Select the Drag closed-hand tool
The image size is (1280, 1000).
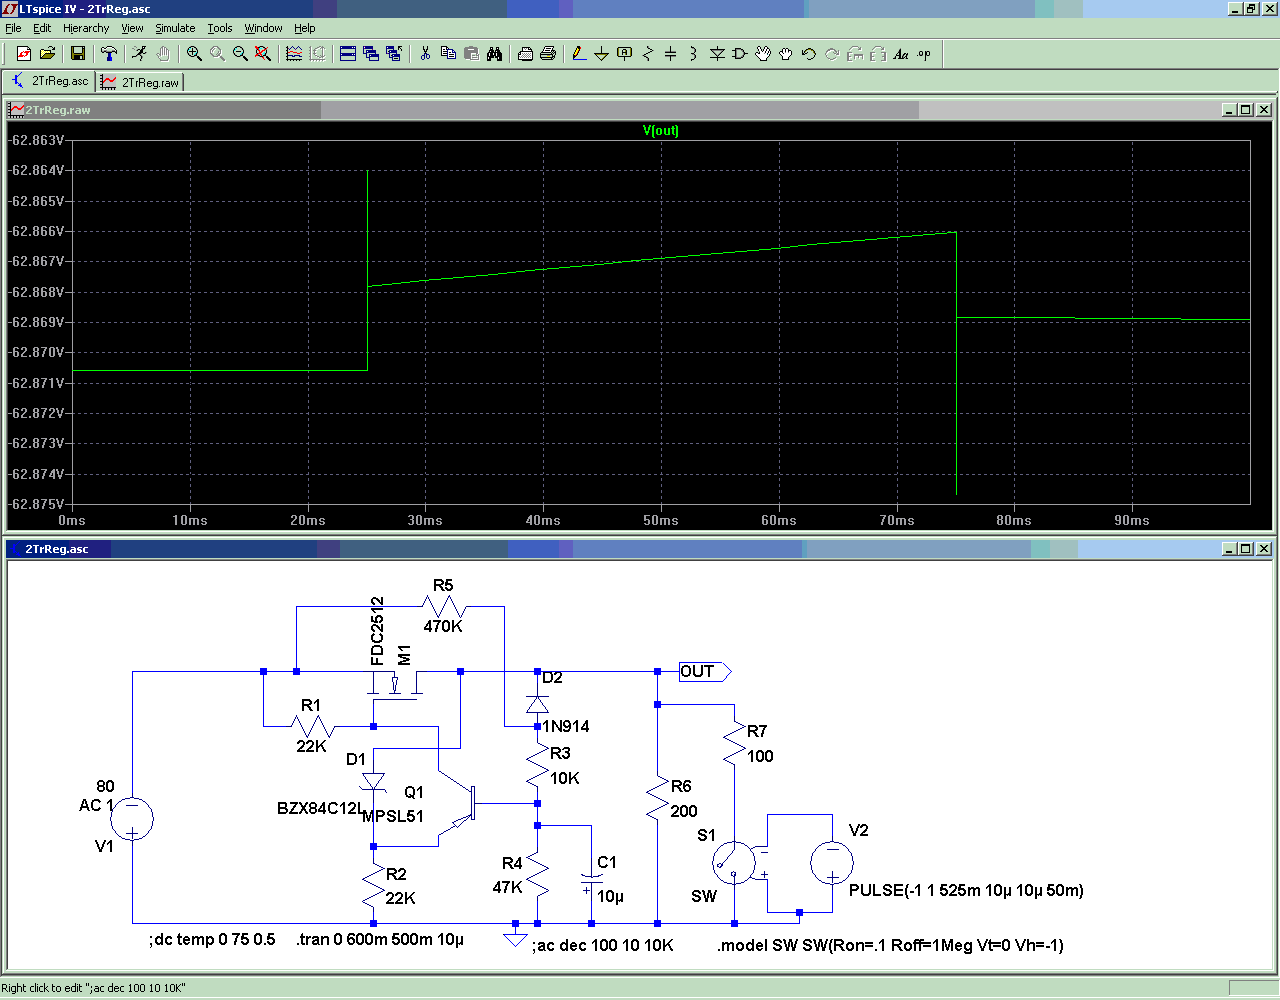coord(786,54)
